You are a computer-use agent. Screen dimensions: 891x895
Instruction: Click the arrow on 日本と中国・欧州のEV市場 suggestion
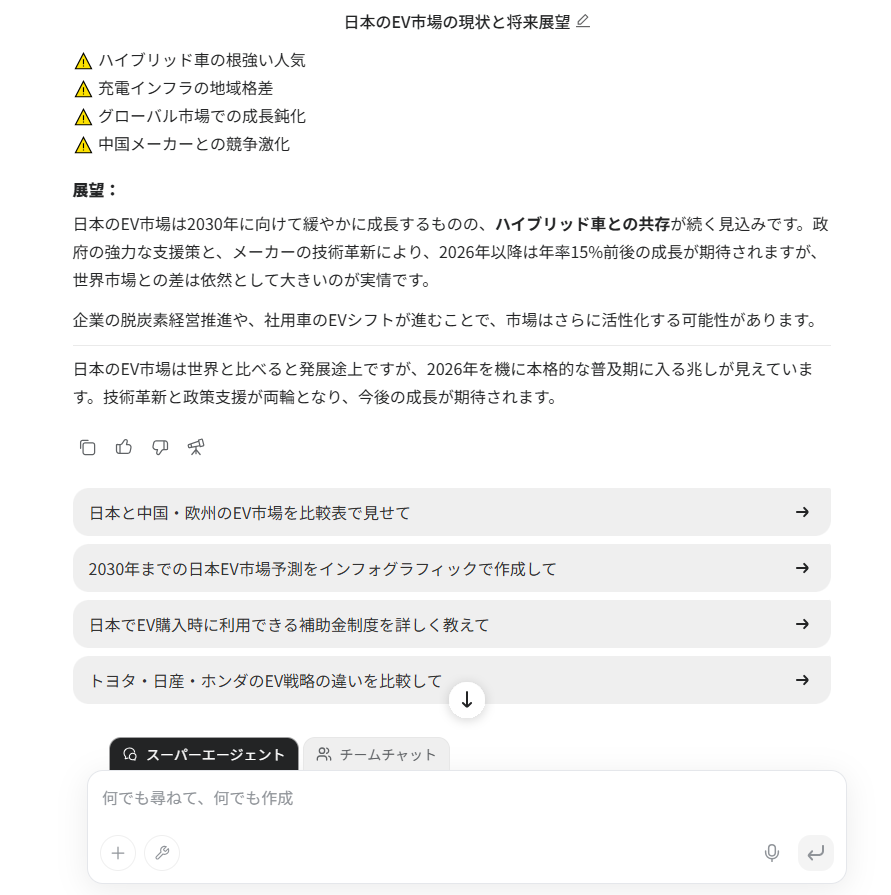[802, 512]
